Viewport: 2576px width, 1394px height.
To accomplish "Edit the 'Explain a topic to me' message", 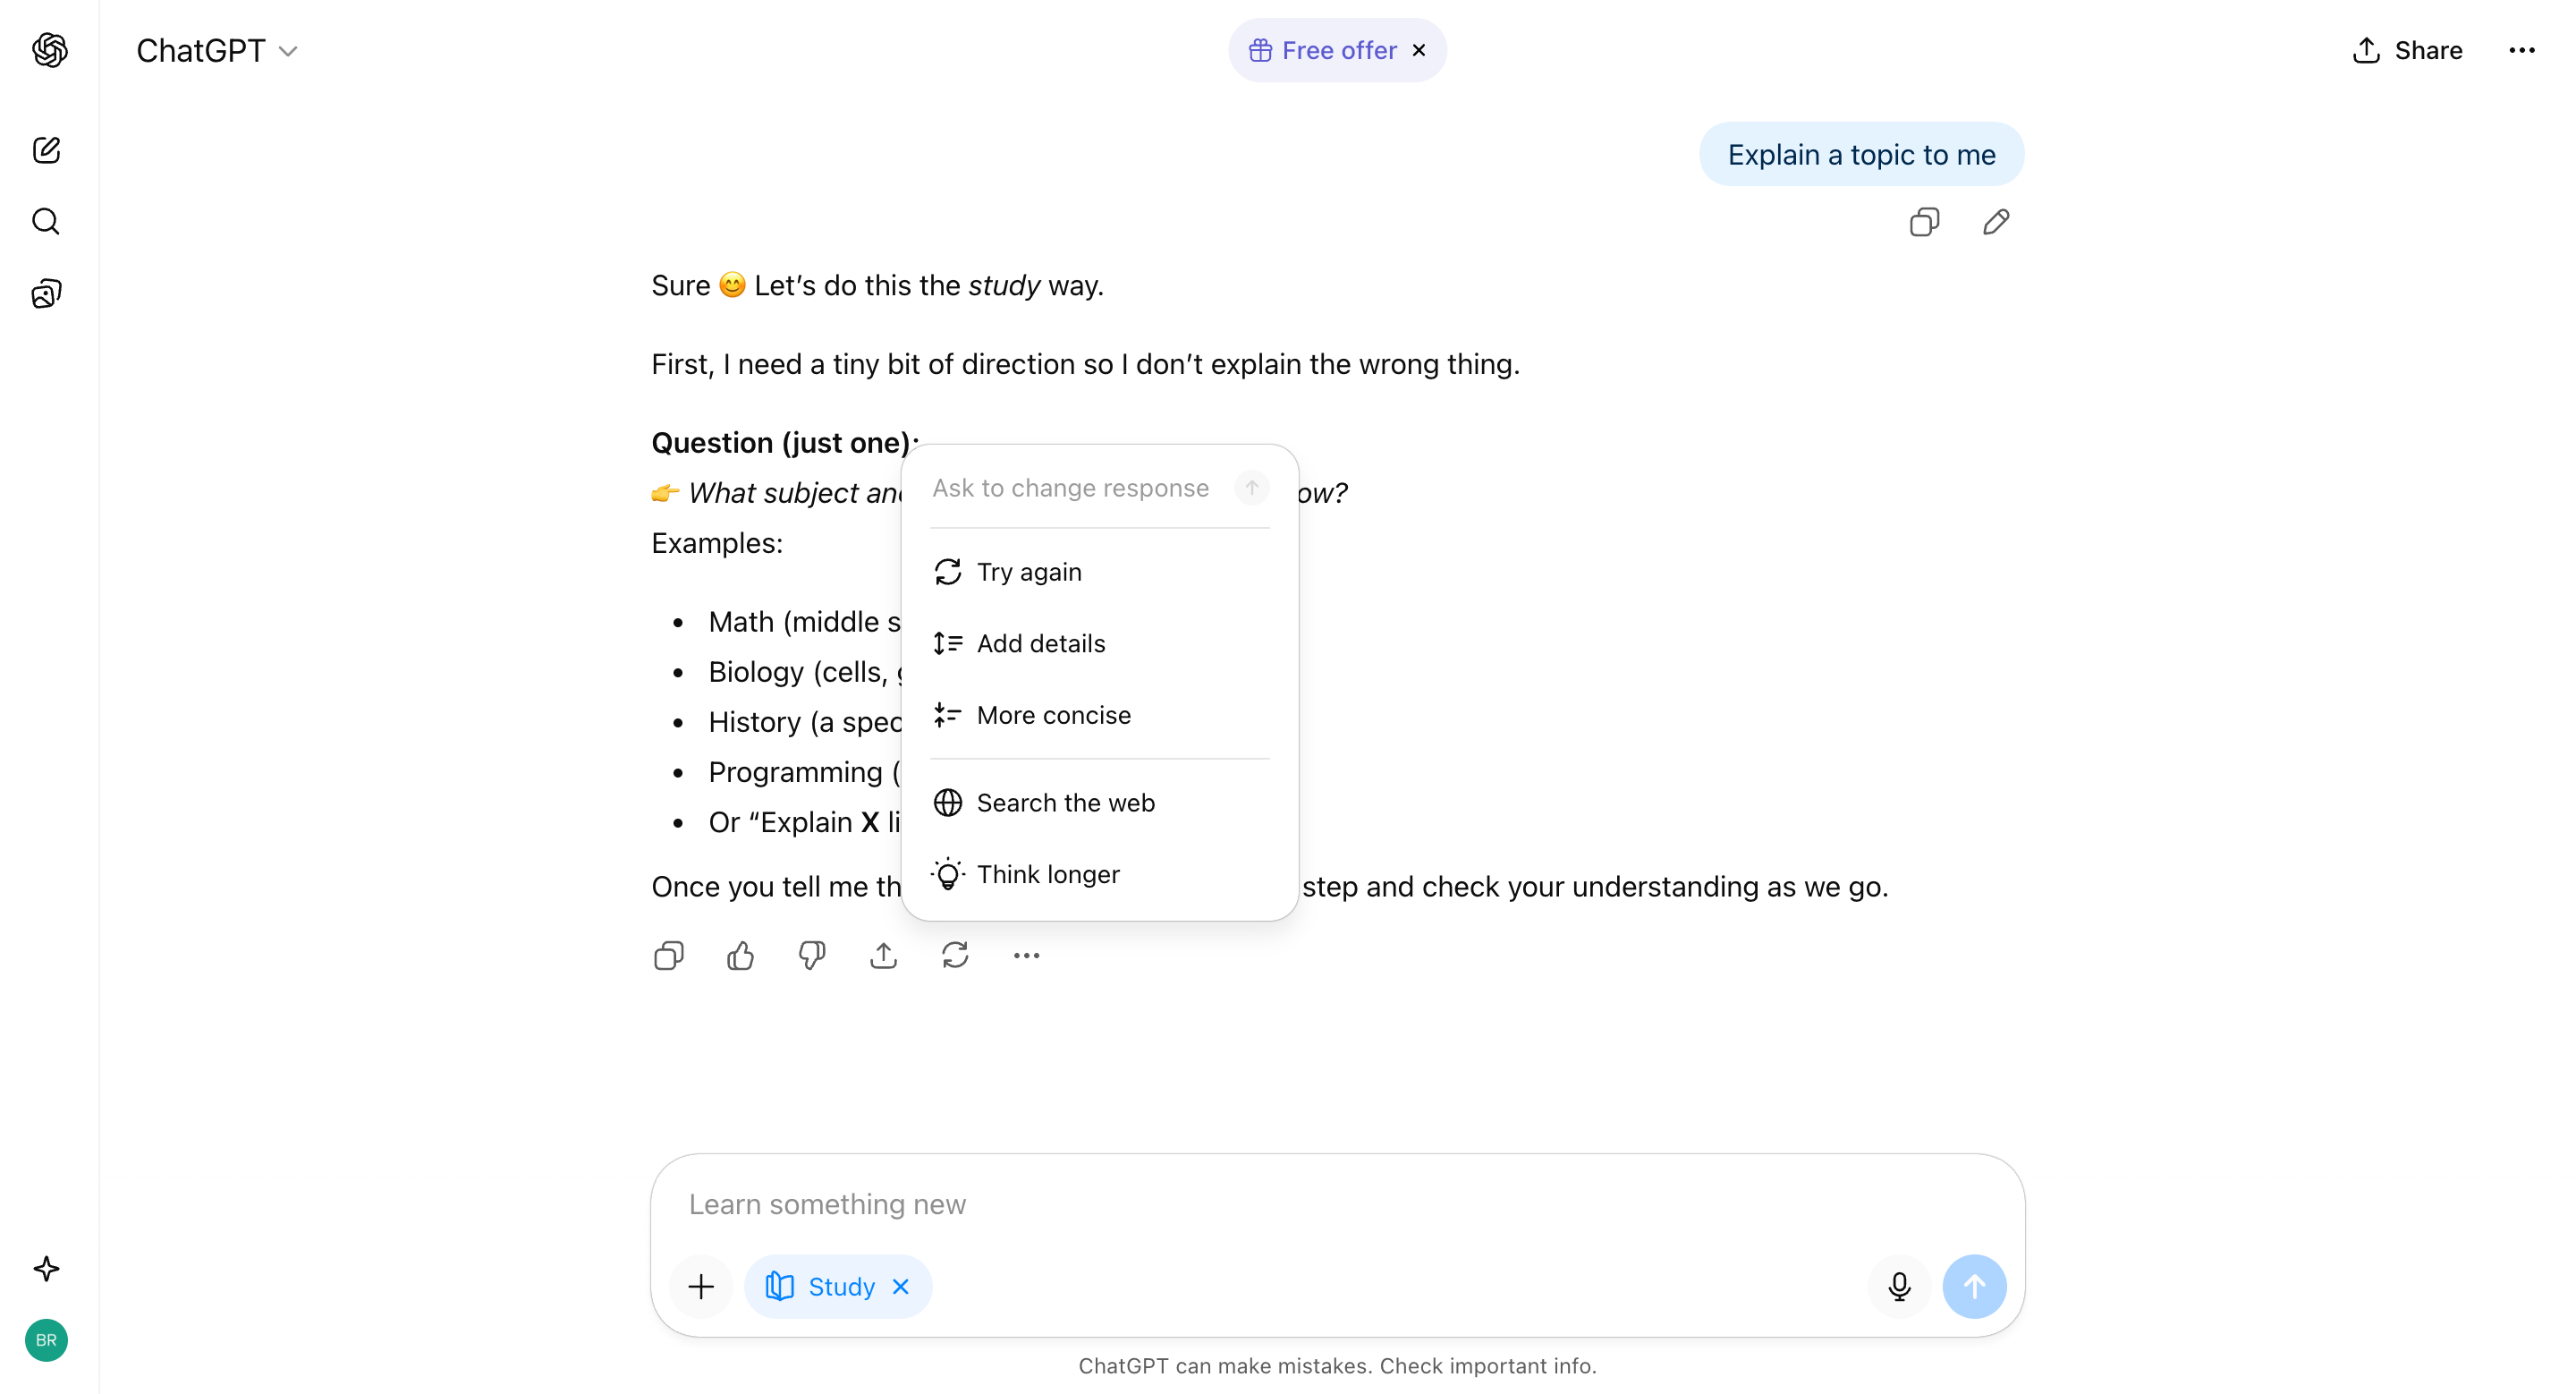I will click(1996, 222).
